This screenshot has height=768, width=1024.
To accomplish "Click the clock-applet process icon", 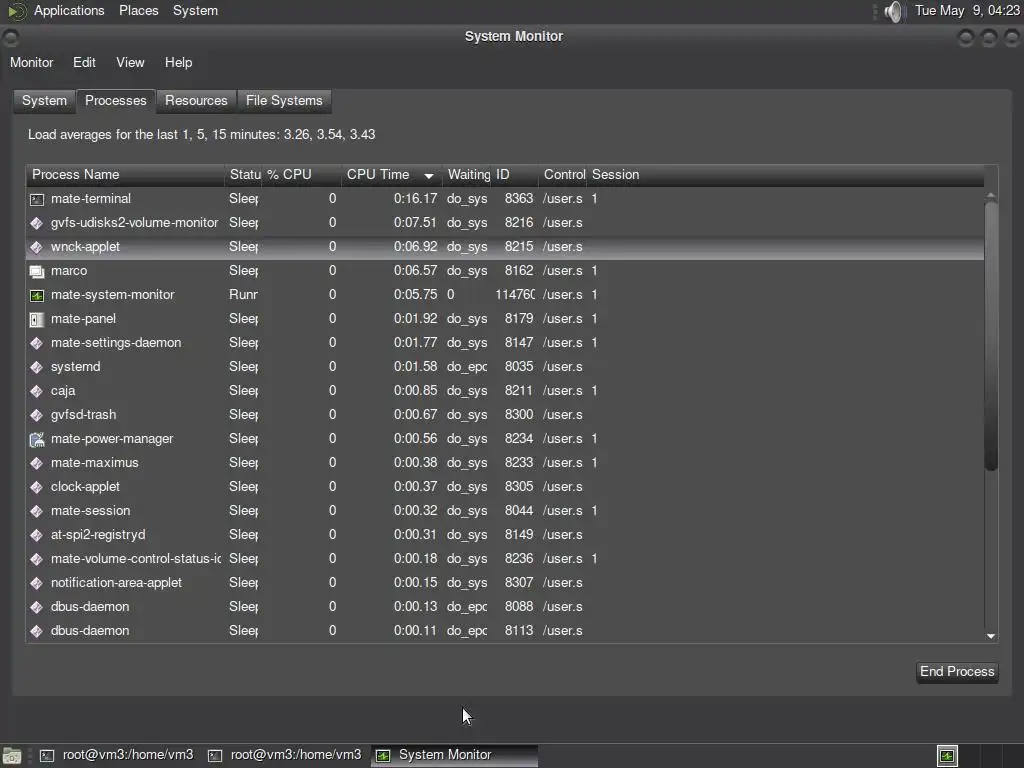I will pos(37,487).
